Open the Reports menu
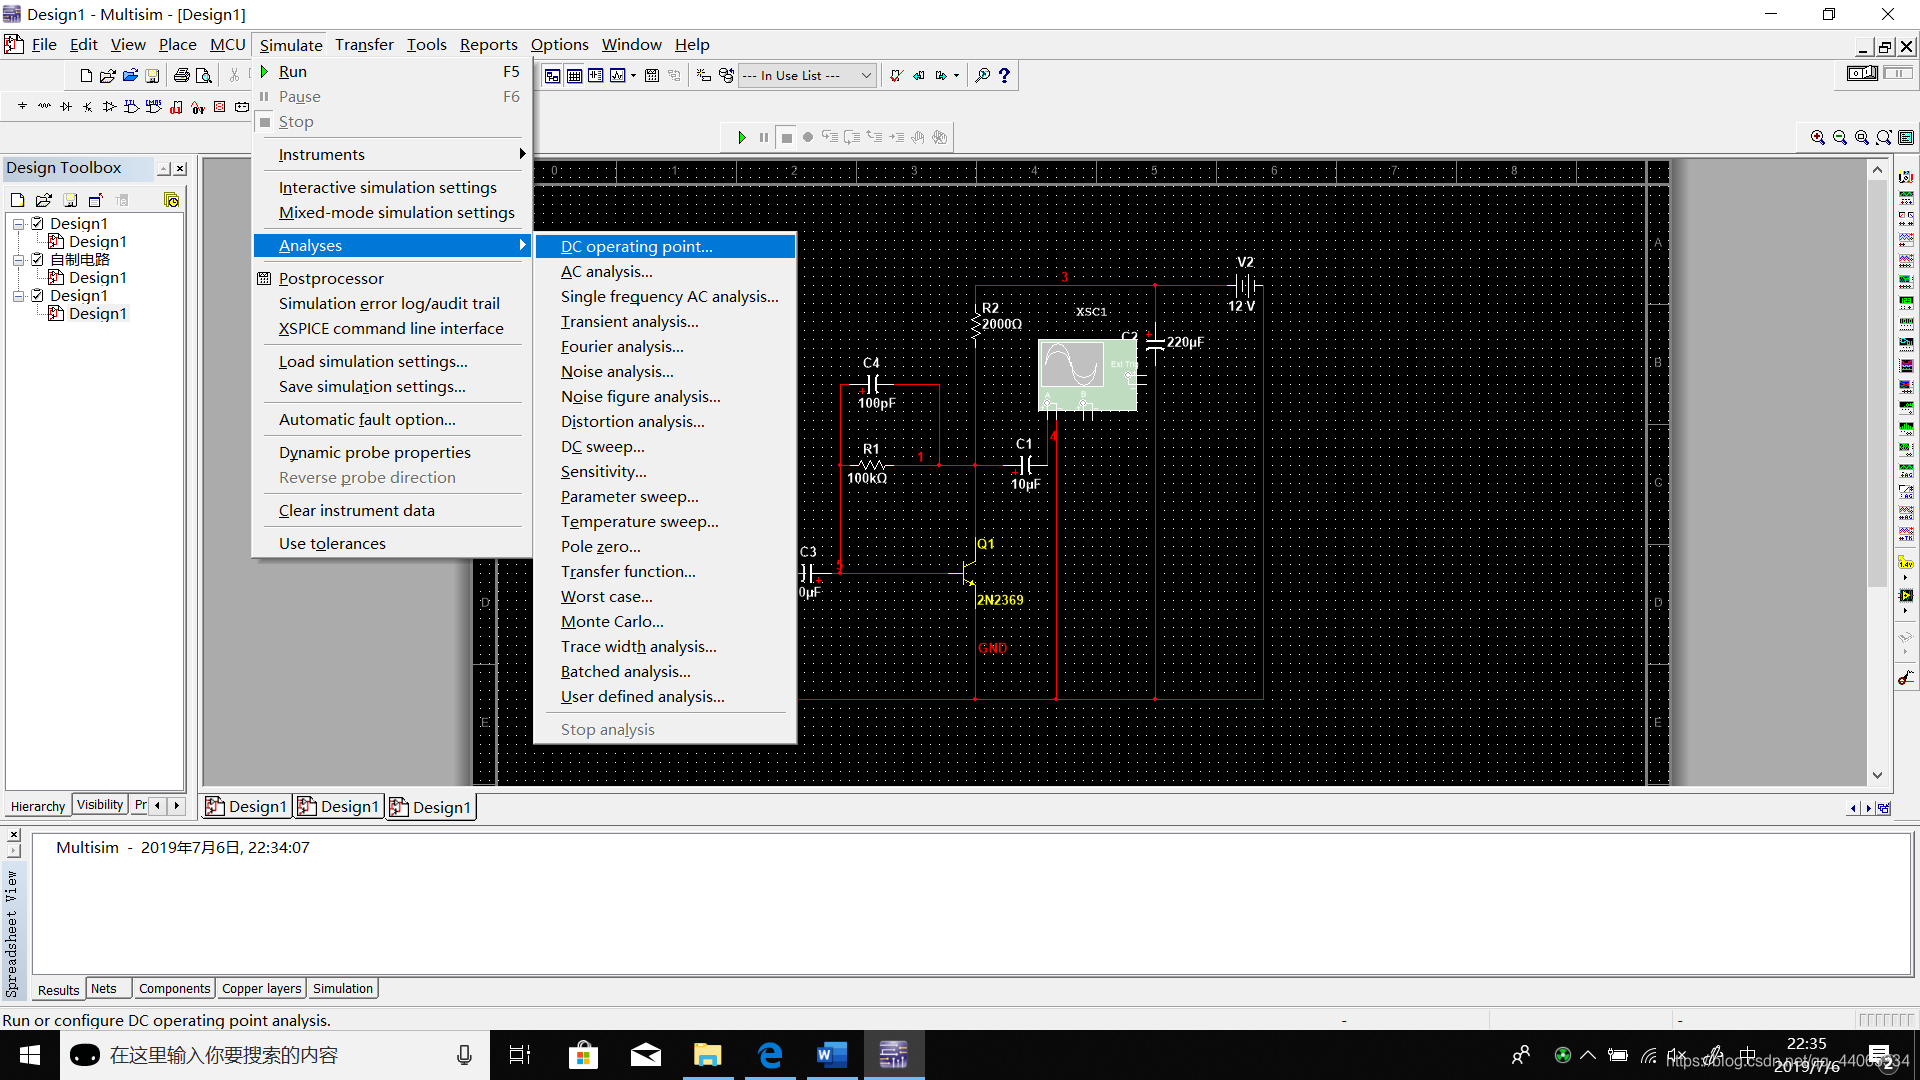The height and width of the screenshot is (1080, 1920). tap(488, 45)
